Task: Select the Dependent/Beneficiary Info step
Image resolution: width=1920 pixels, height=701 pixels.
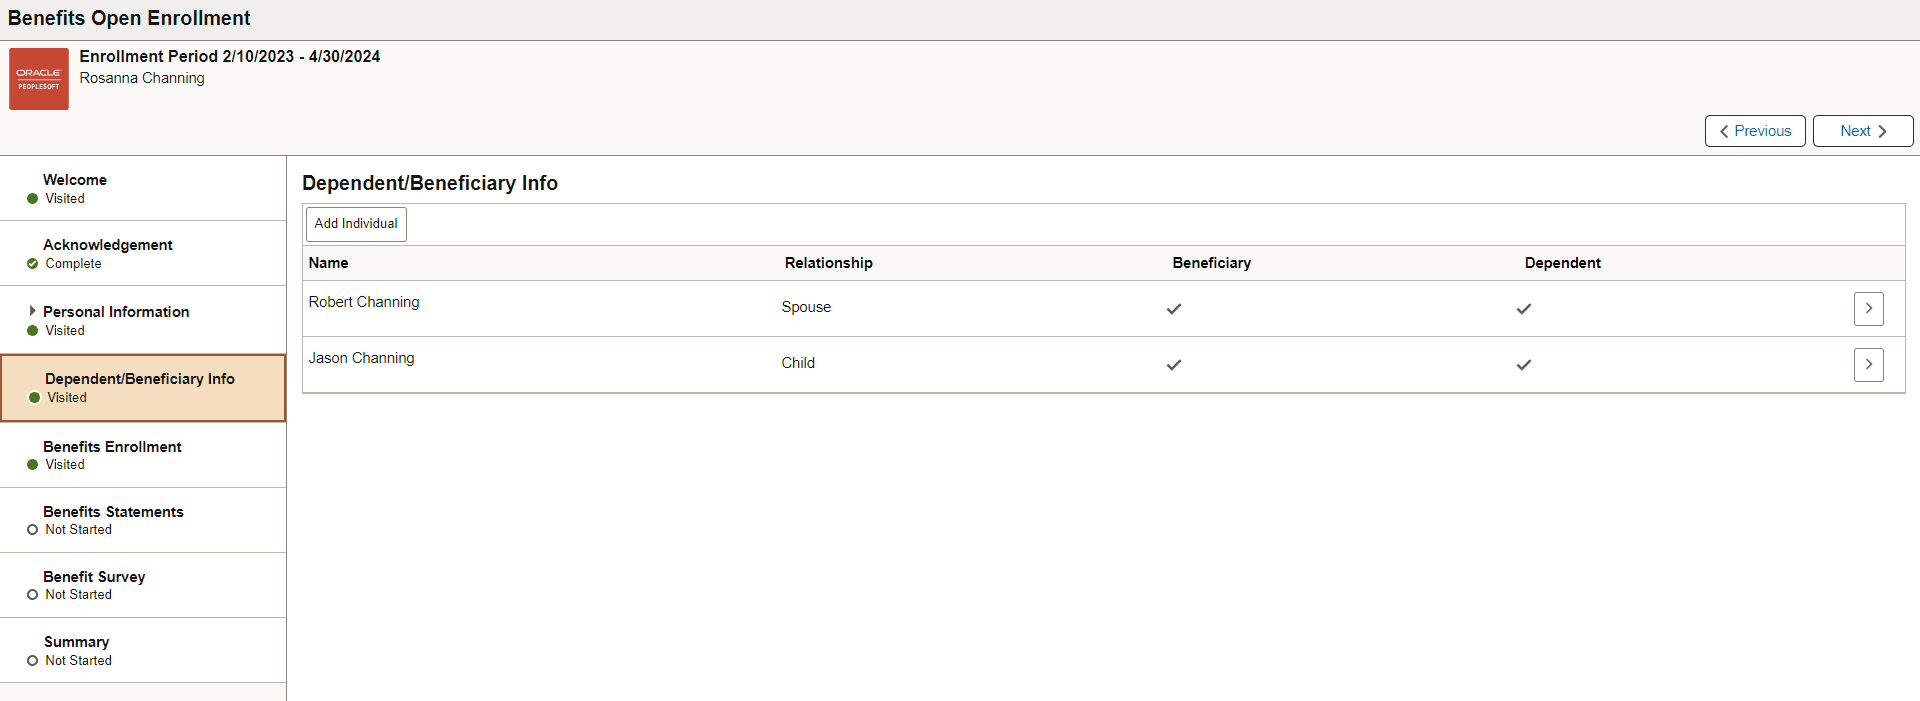Action: (143, 388)
